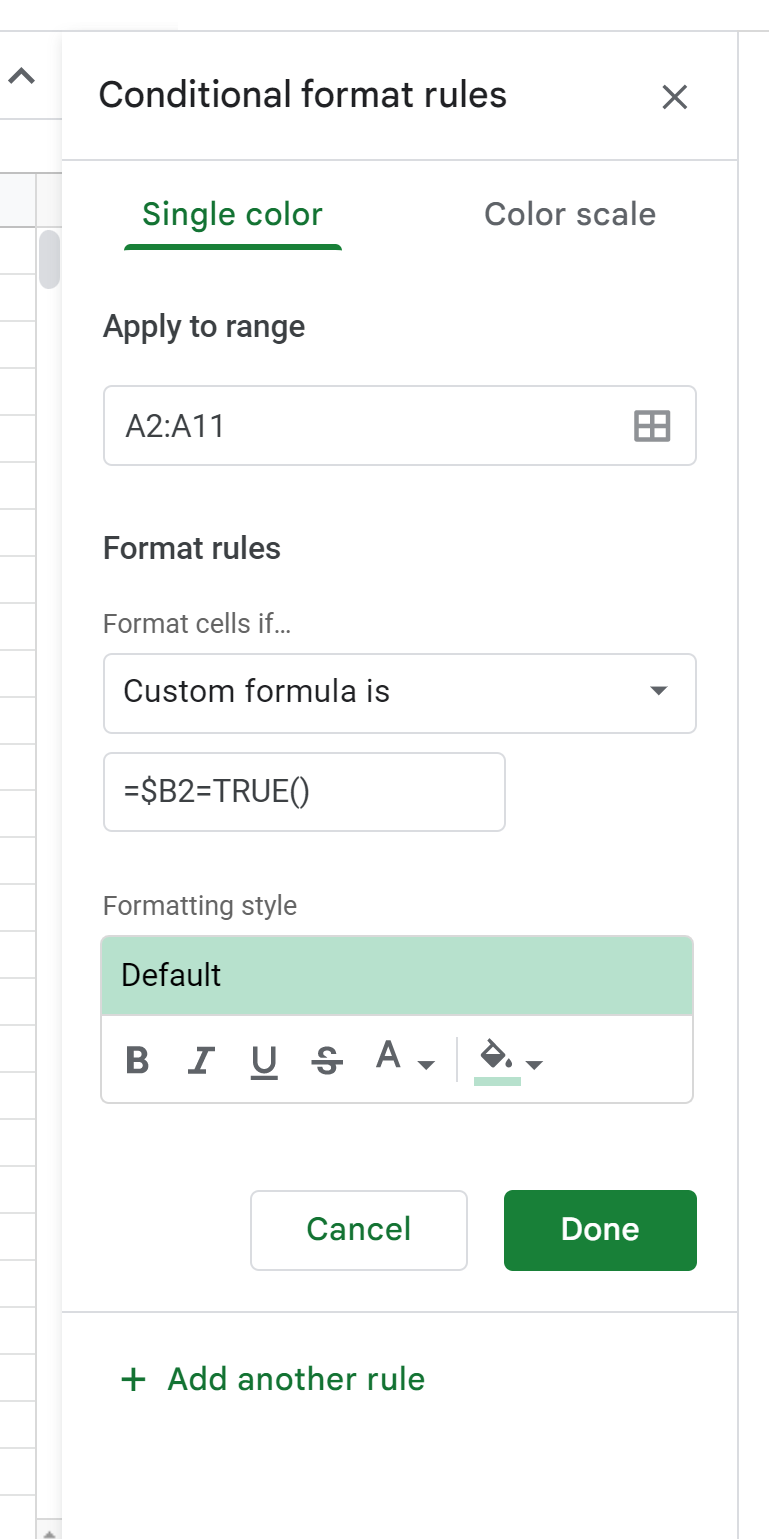769x1539 pixels.
Task: Close the Conditional format rules panel
Action: pos(675,97)
